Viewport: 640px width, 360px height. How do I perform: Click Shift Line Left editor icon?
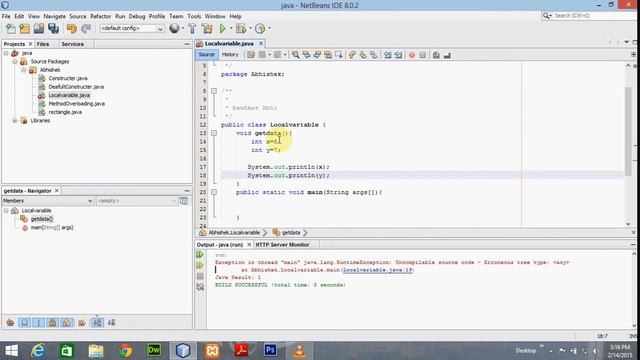(387, 55)
